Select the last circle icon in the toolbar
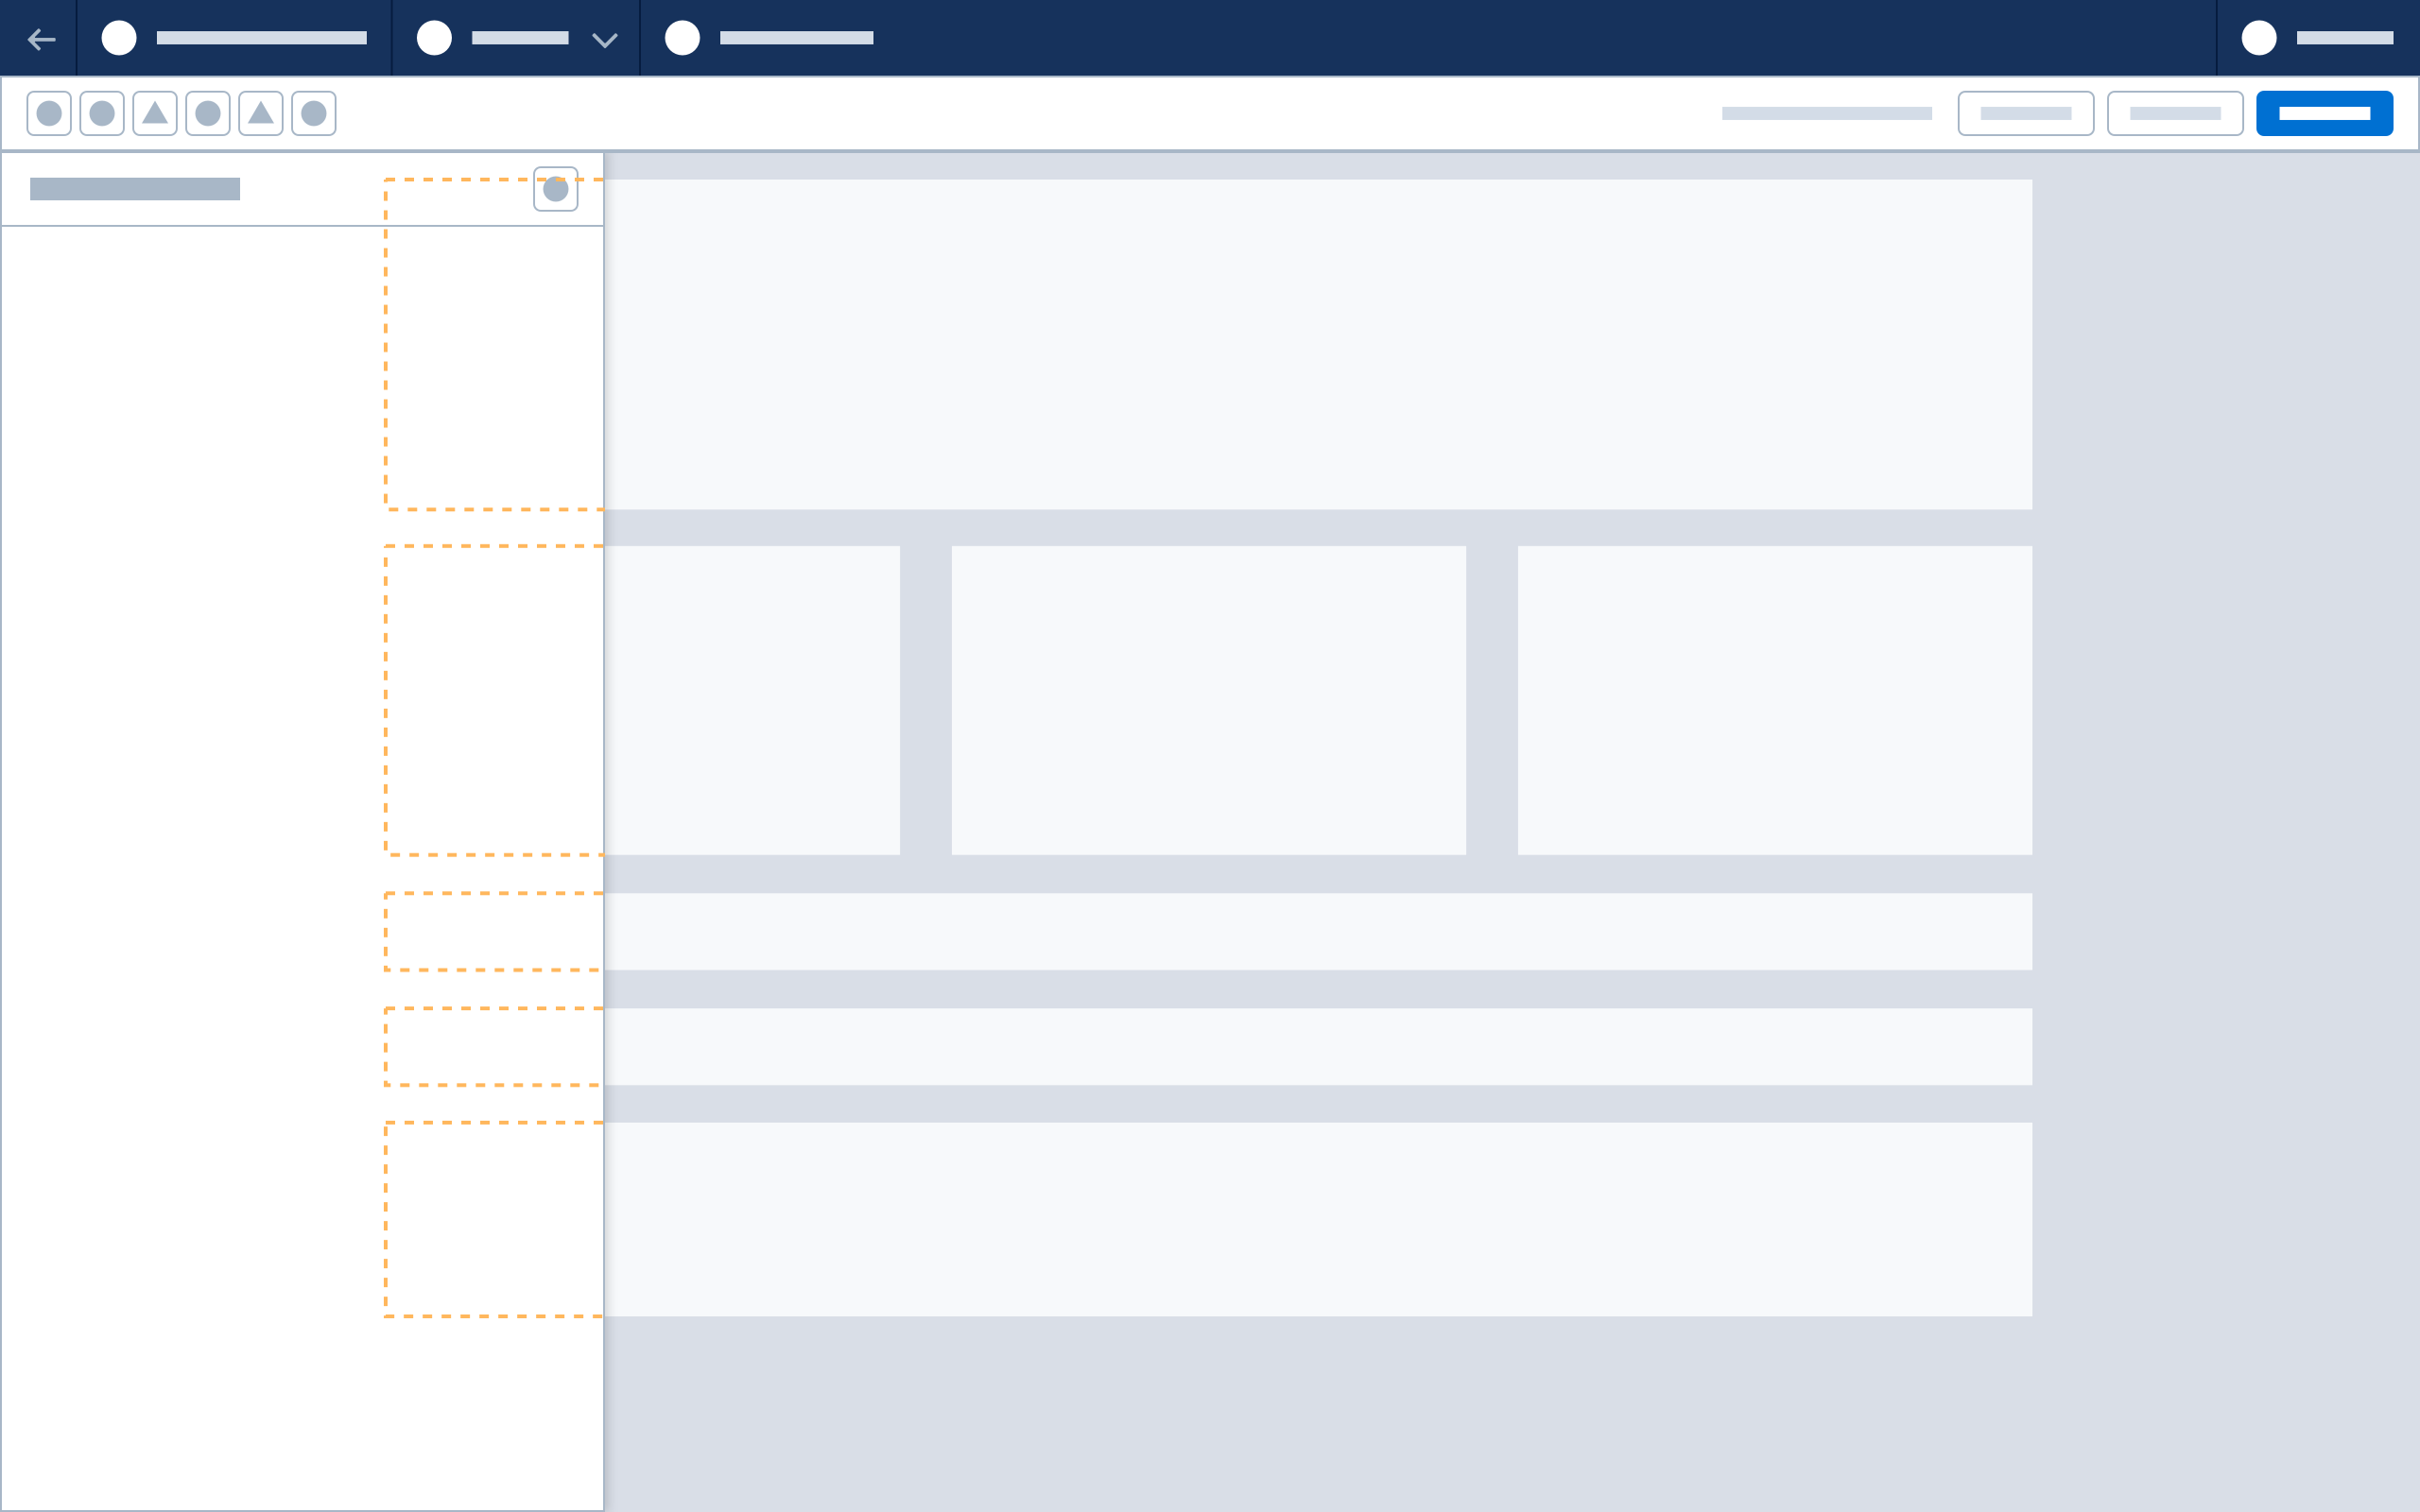The height and width of the screenshot is (1512, 2420). point(315,113)
